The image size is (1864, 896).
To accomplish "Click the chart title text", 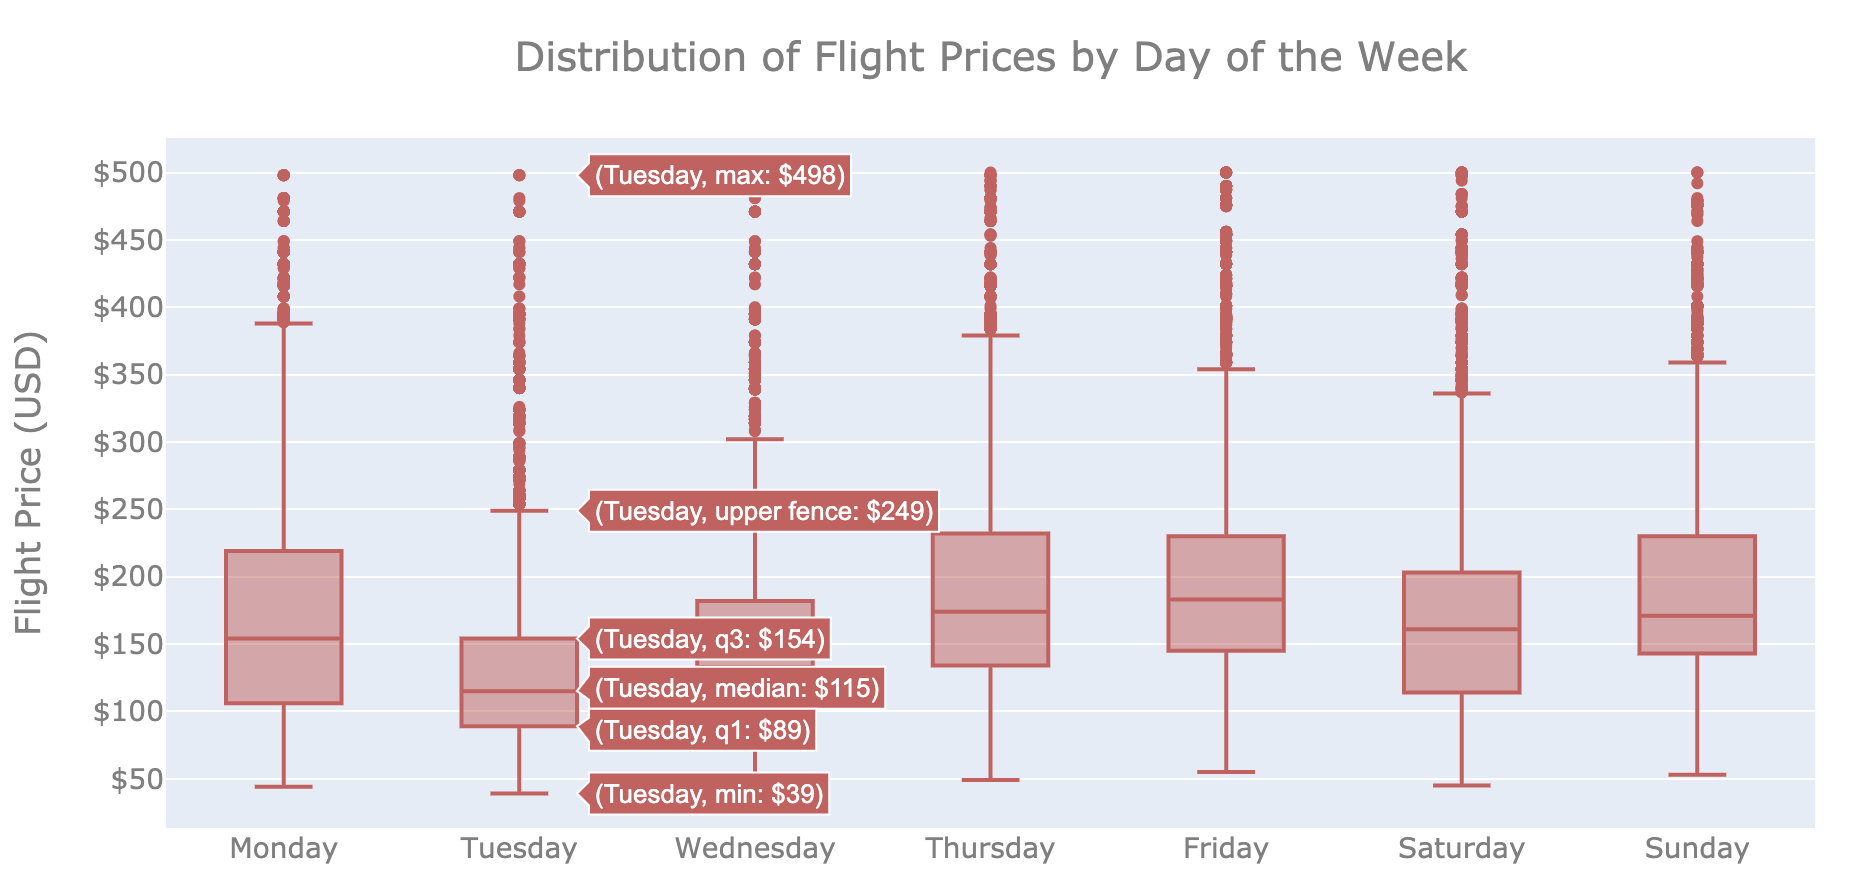I will [990, 57].
